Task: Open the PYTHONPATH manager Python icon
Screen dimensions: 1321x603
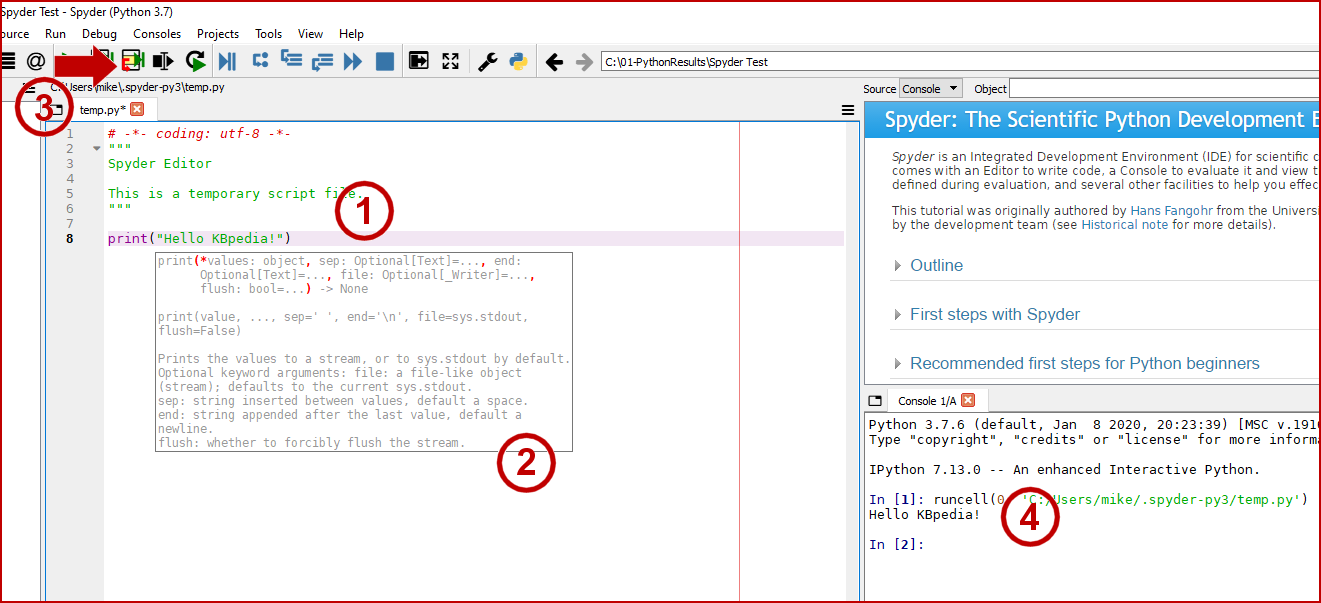Action: click(x=518, y=61)
